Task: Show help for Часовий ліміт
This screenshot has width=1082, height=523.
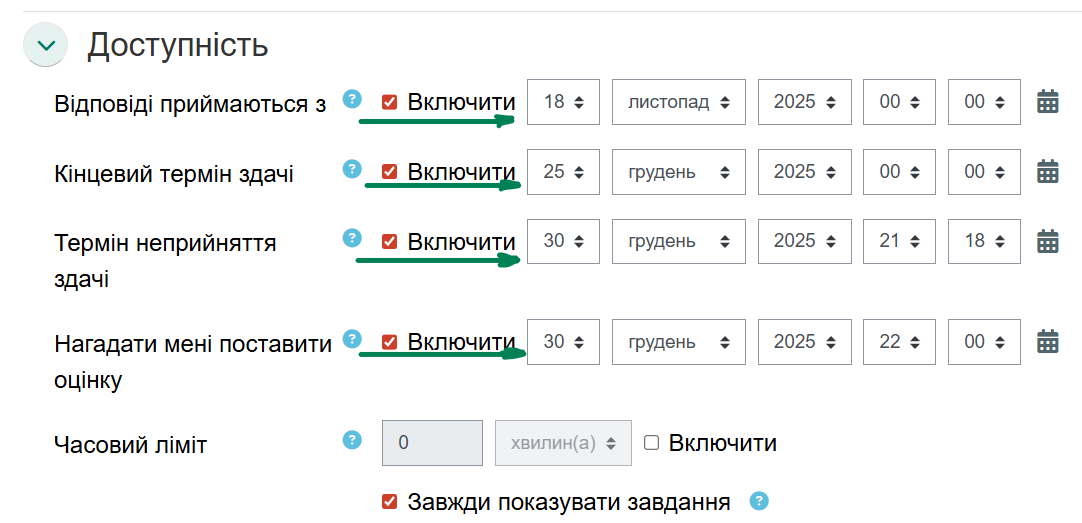Action: [x=351, y=440]
